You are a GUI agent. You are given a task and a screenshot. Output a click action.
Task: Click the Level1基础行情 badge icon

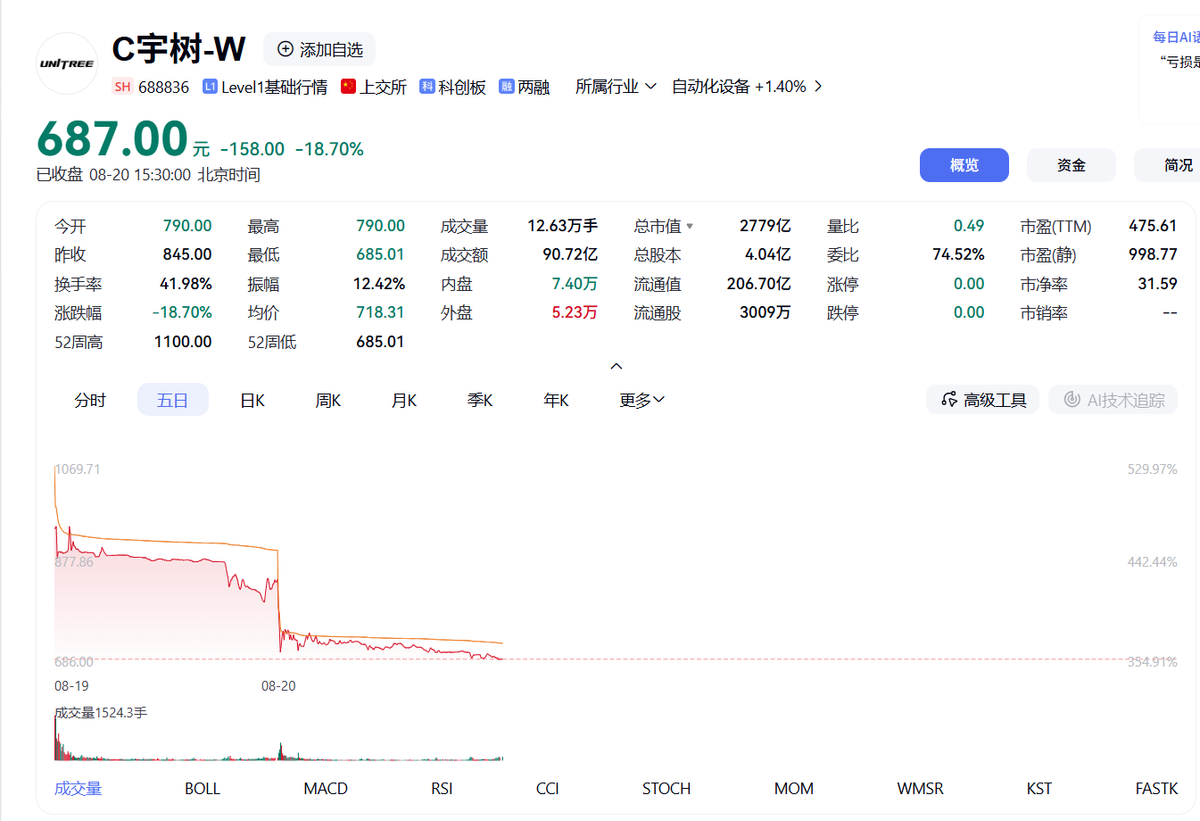(x=210, y=87)
